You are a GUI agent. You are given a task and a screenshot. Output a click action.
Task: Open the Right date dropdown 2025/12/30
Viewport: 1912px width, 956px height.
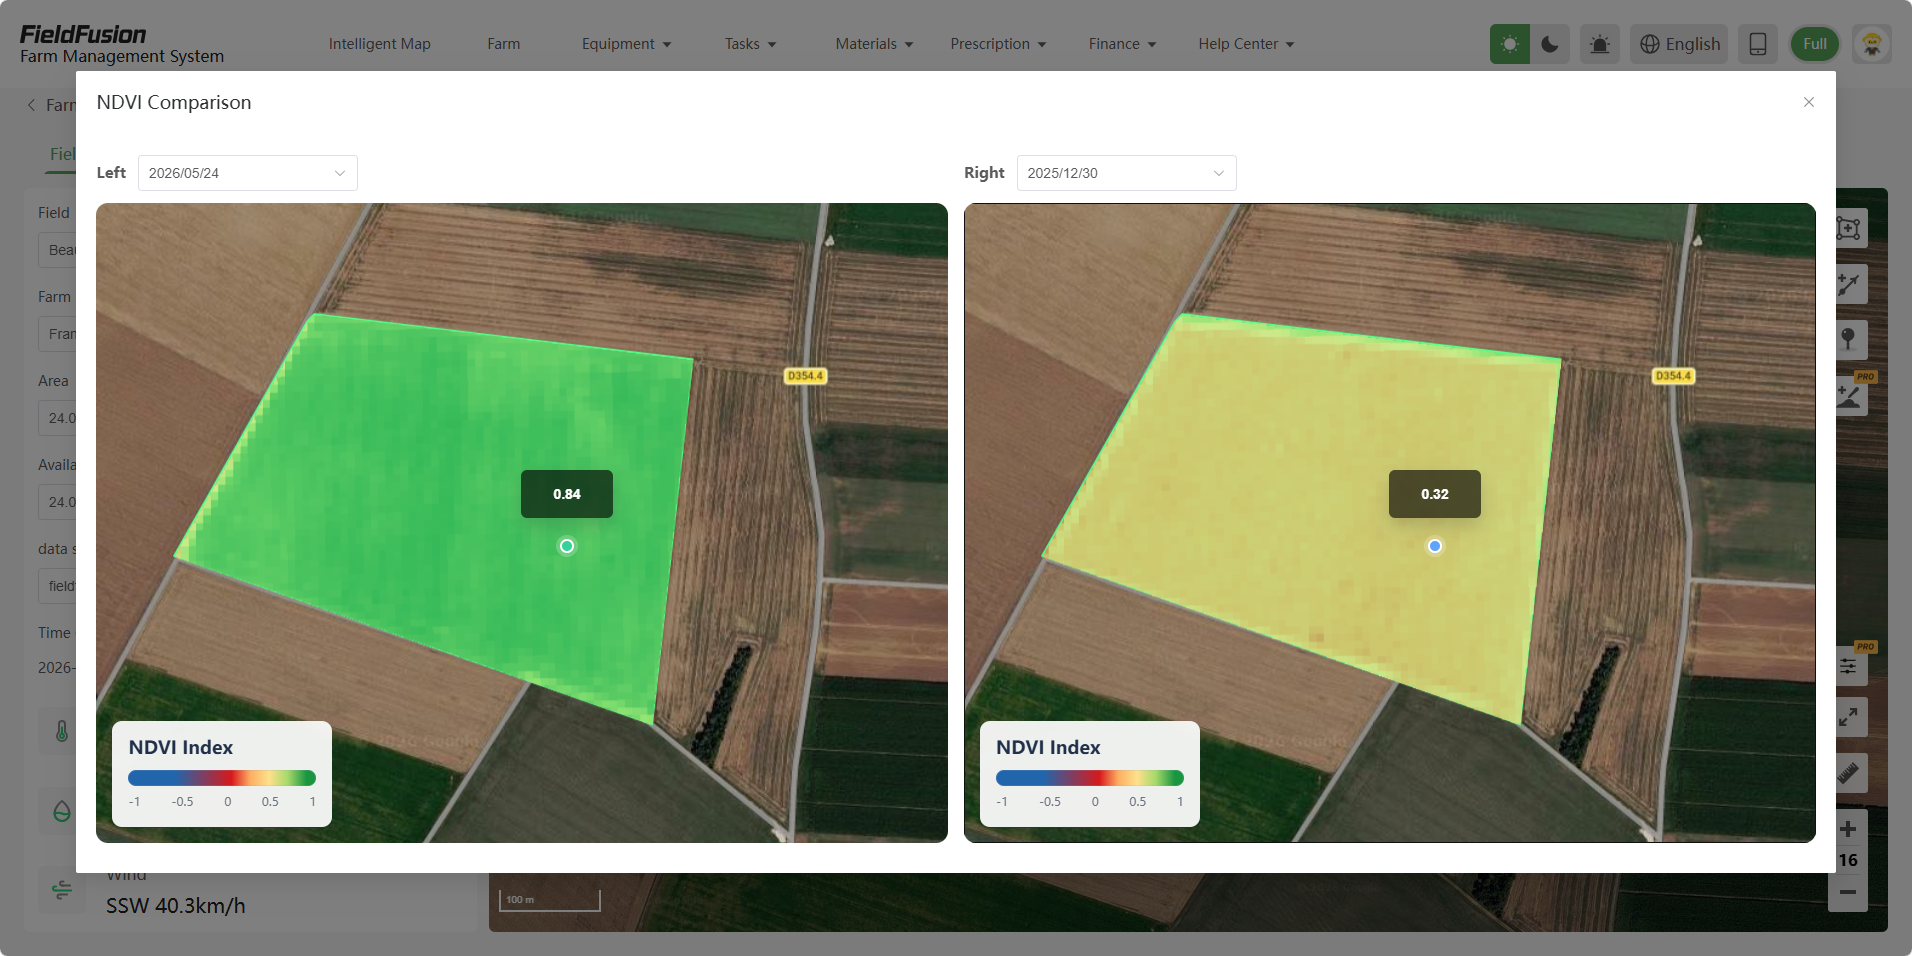[1127, 173]
